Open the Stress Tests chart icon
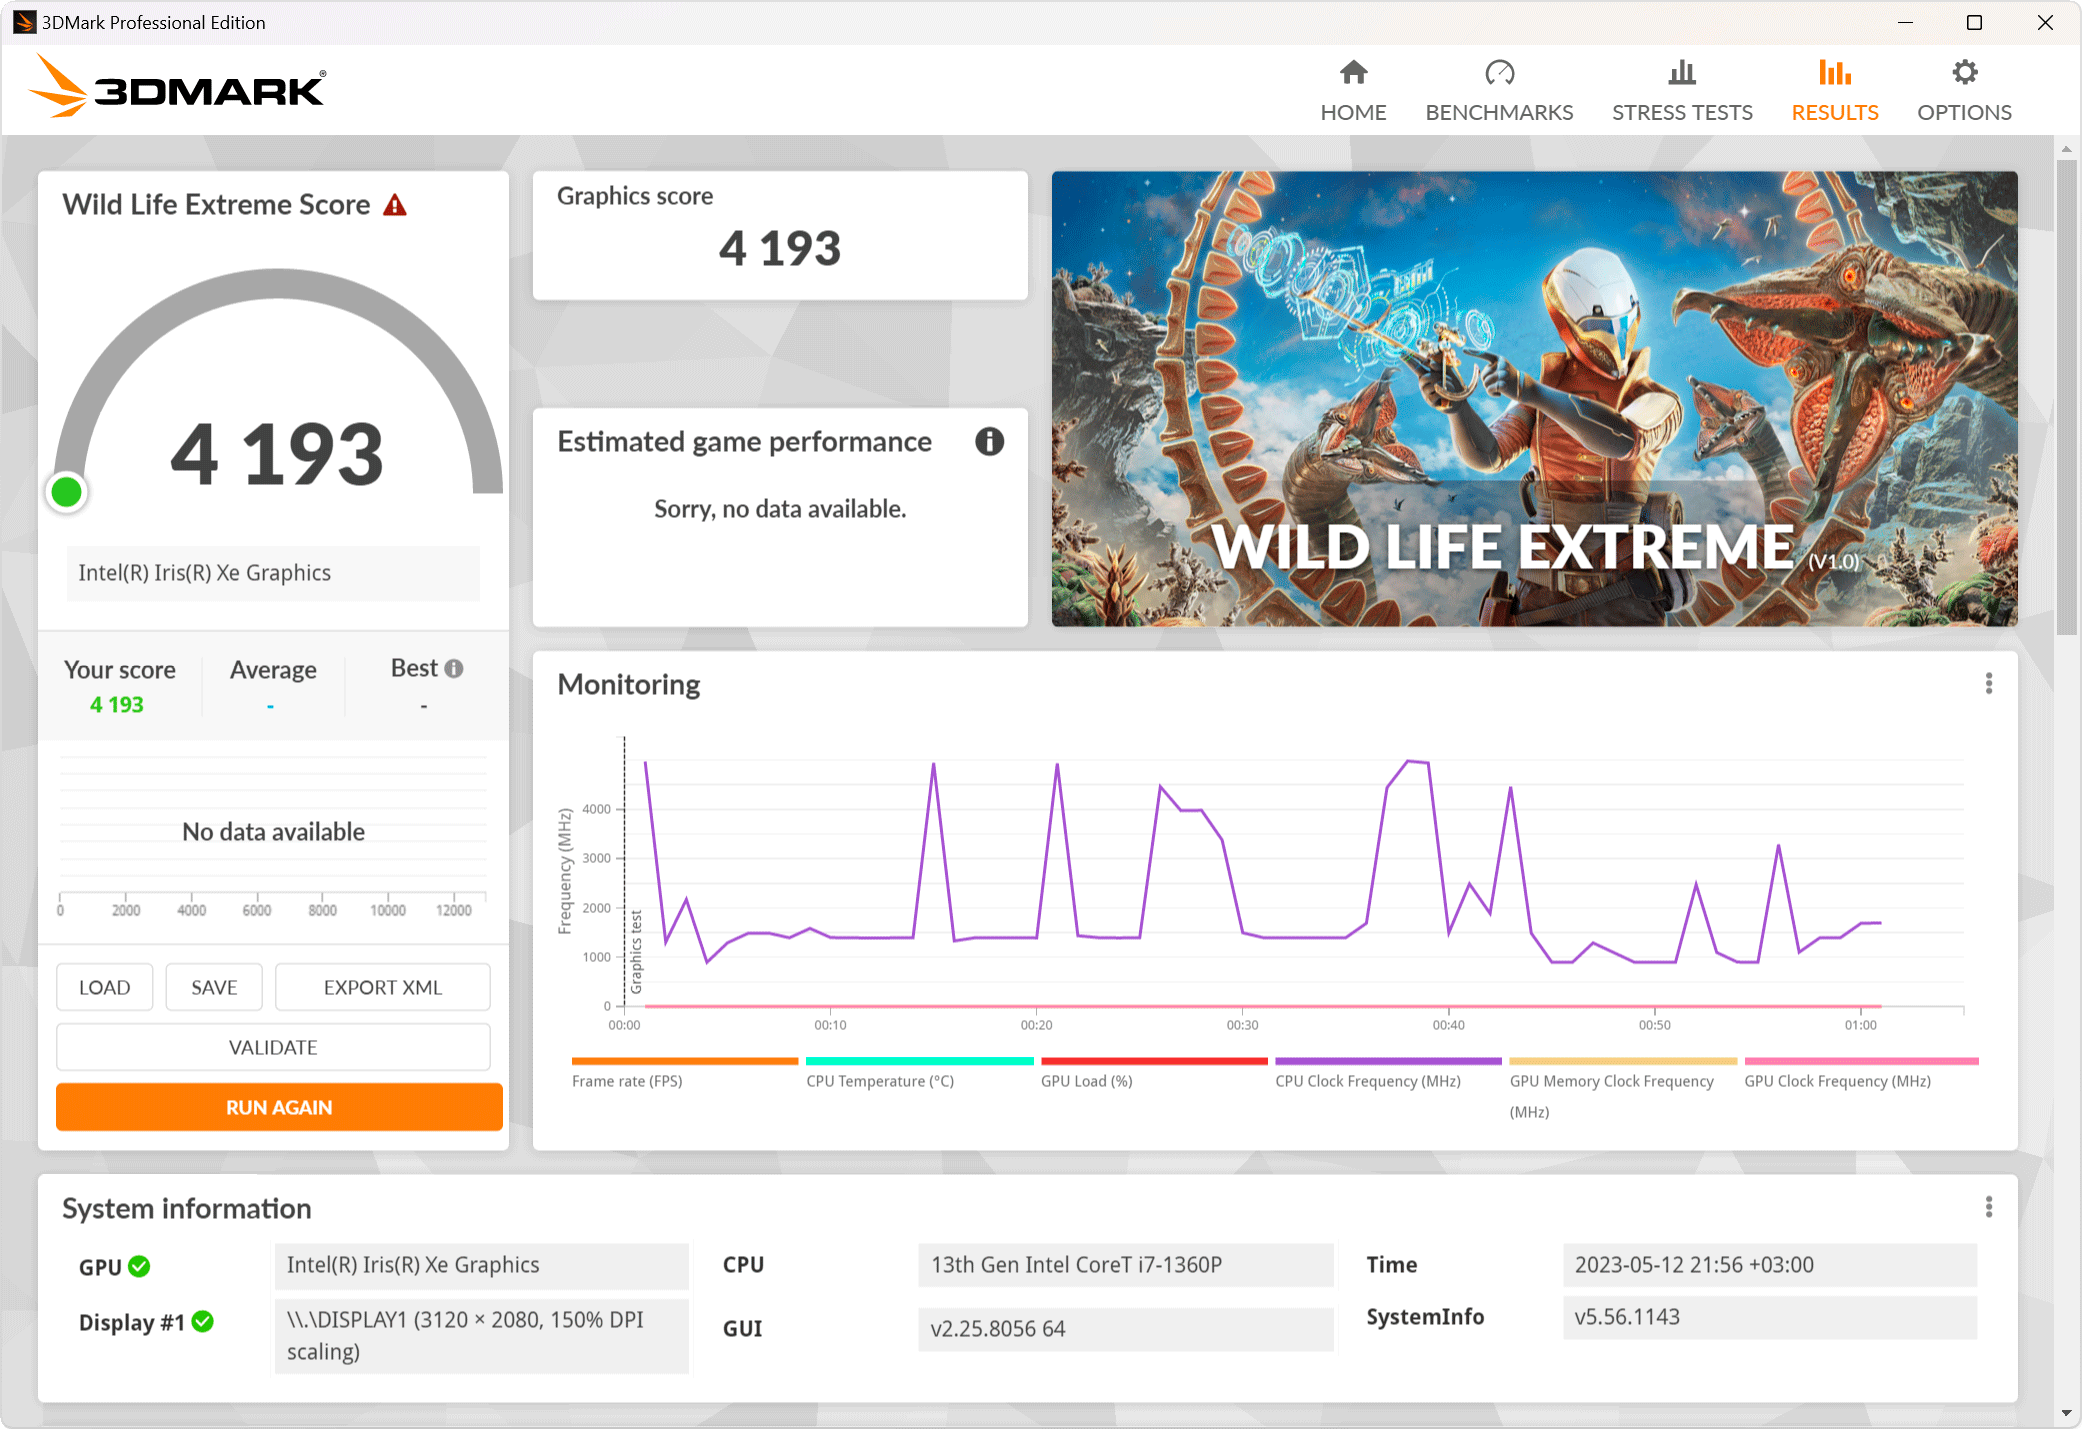 tap(1682, 73)
